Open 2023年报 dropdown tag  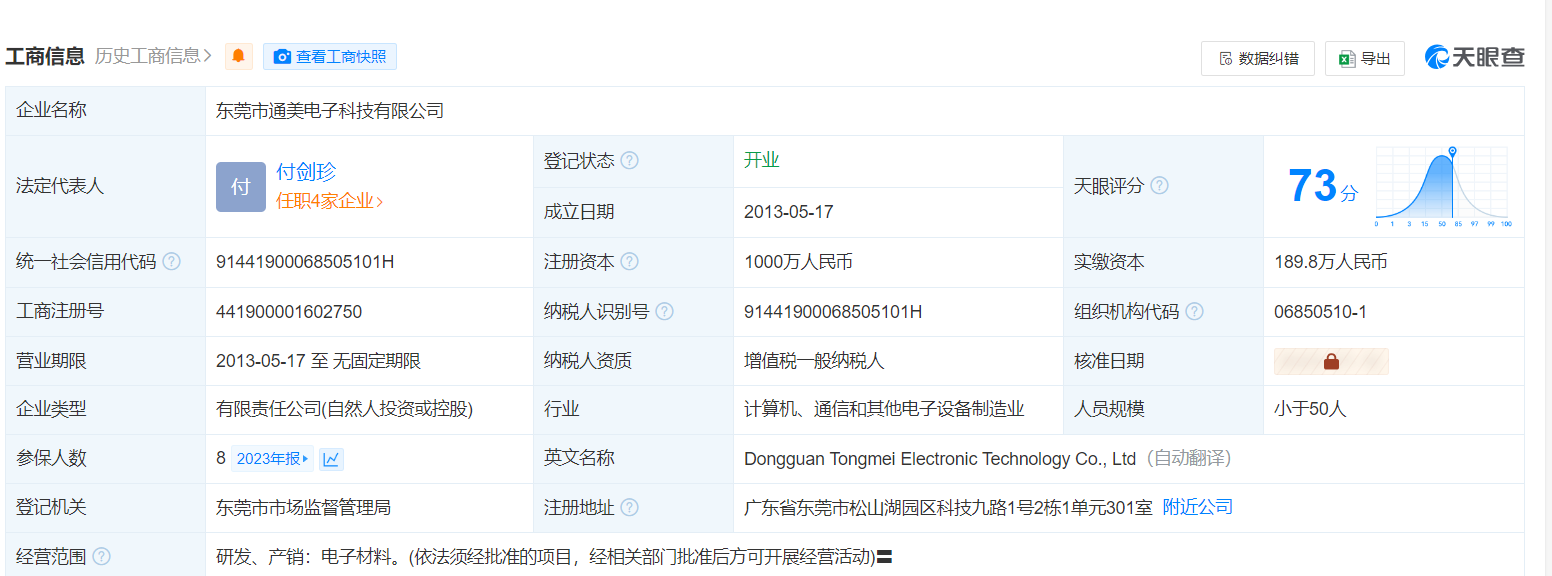pyautogui.click(x=273, y=459)
